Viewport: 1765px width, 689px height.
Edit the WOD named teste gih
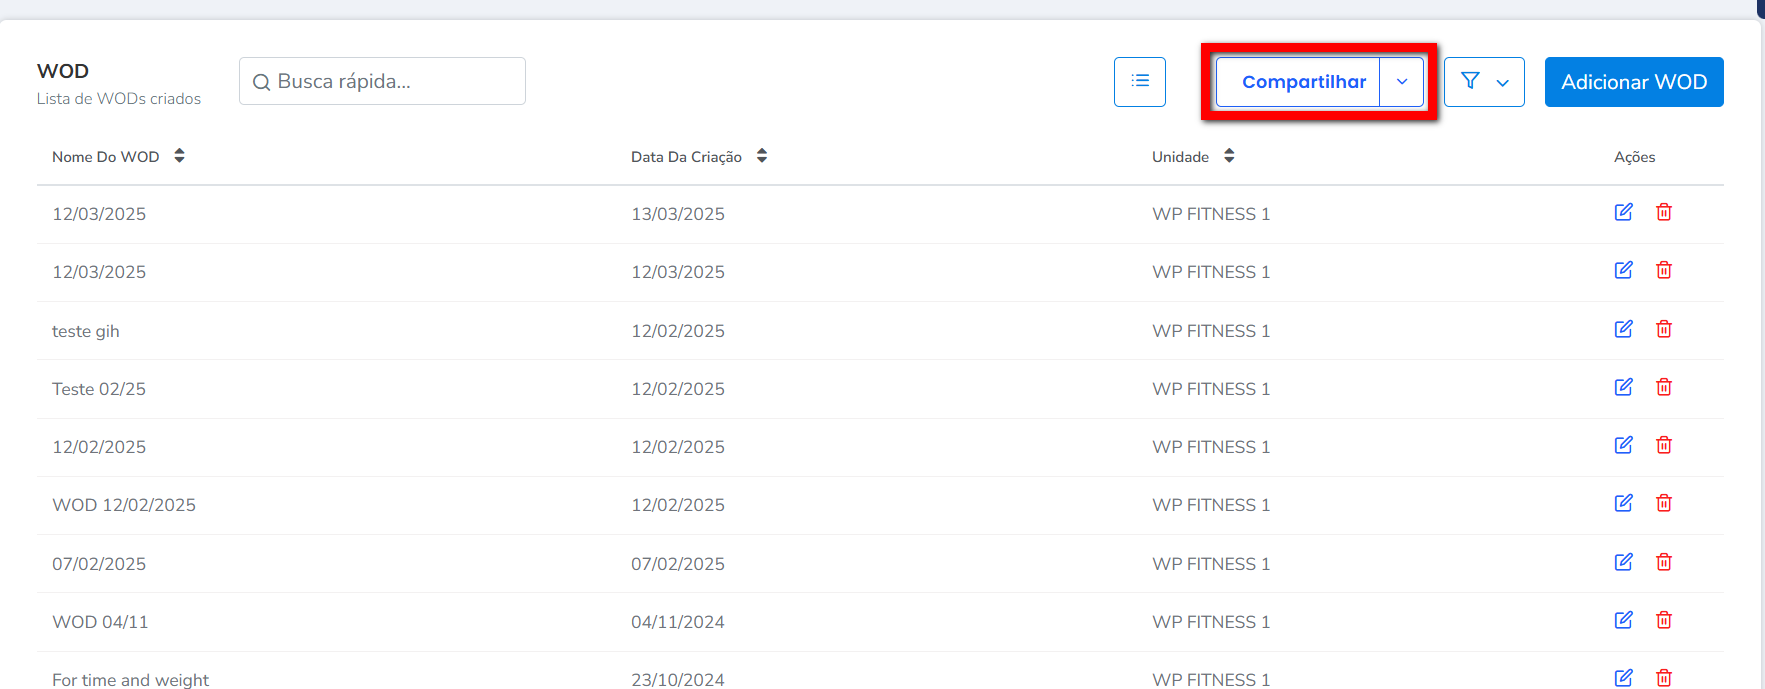tap(1623, 329)
